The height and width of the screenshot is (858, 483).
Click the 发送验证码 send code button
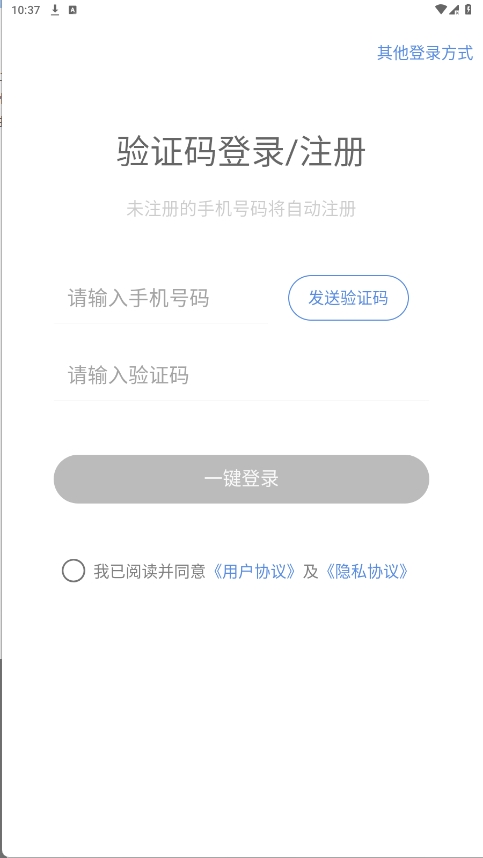tap(348, 298)
